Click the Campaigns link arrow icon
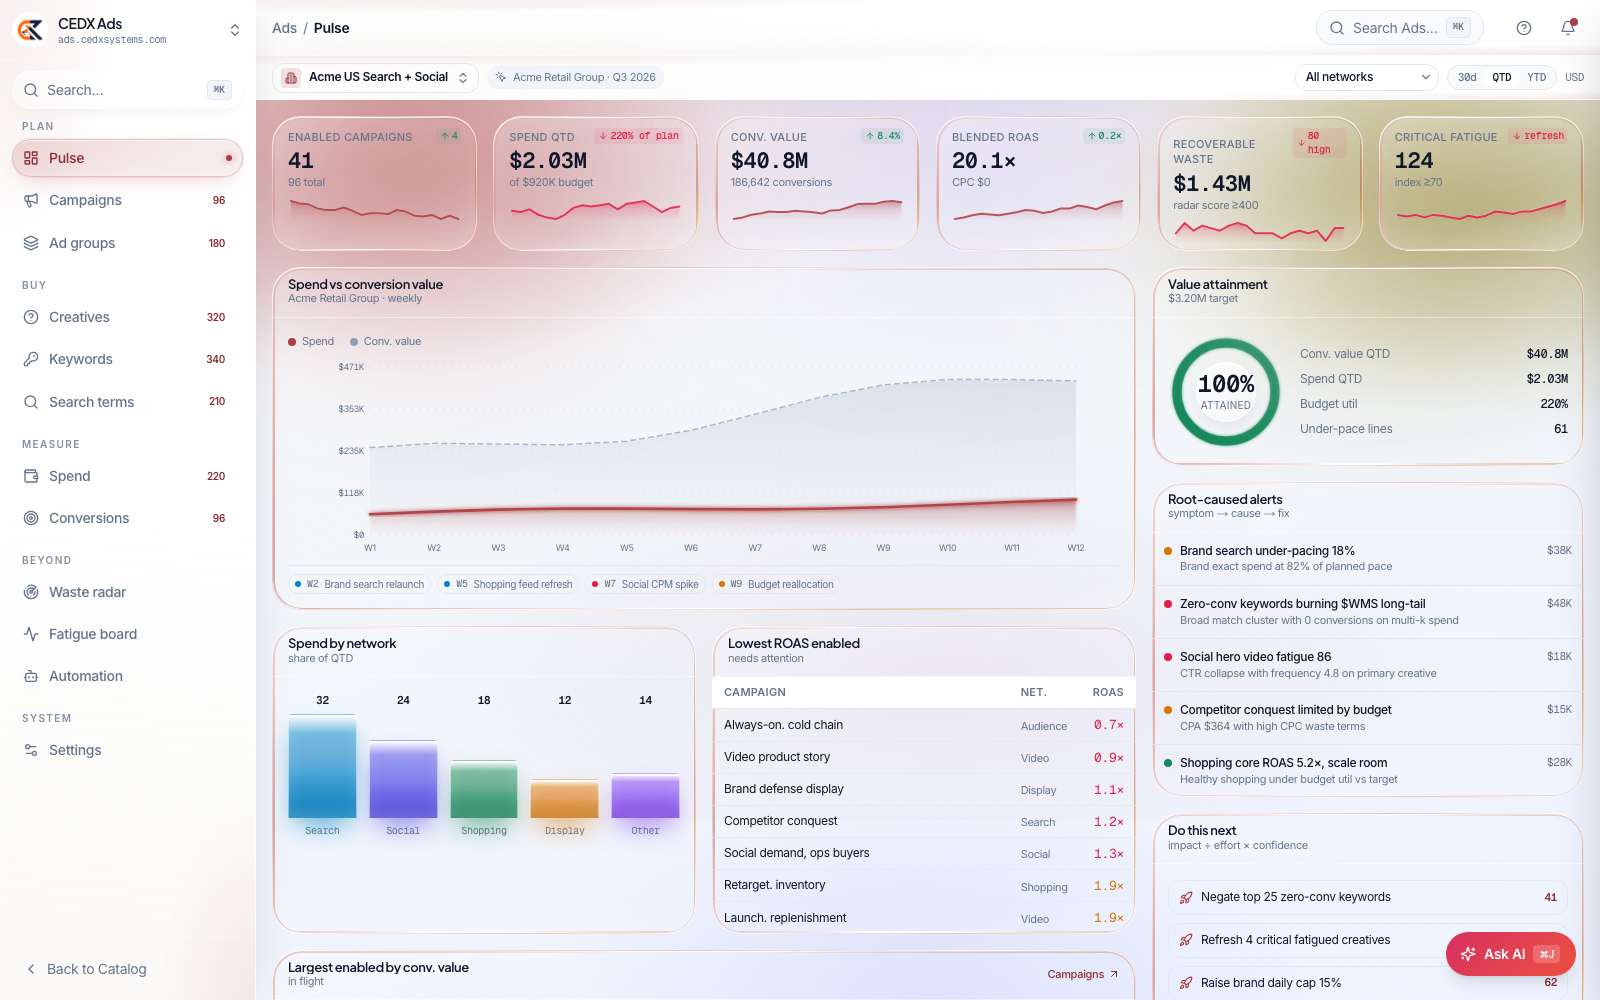Viewport: 1600px width, 1000px height. pyautogui.click(x=1114, y=974)
